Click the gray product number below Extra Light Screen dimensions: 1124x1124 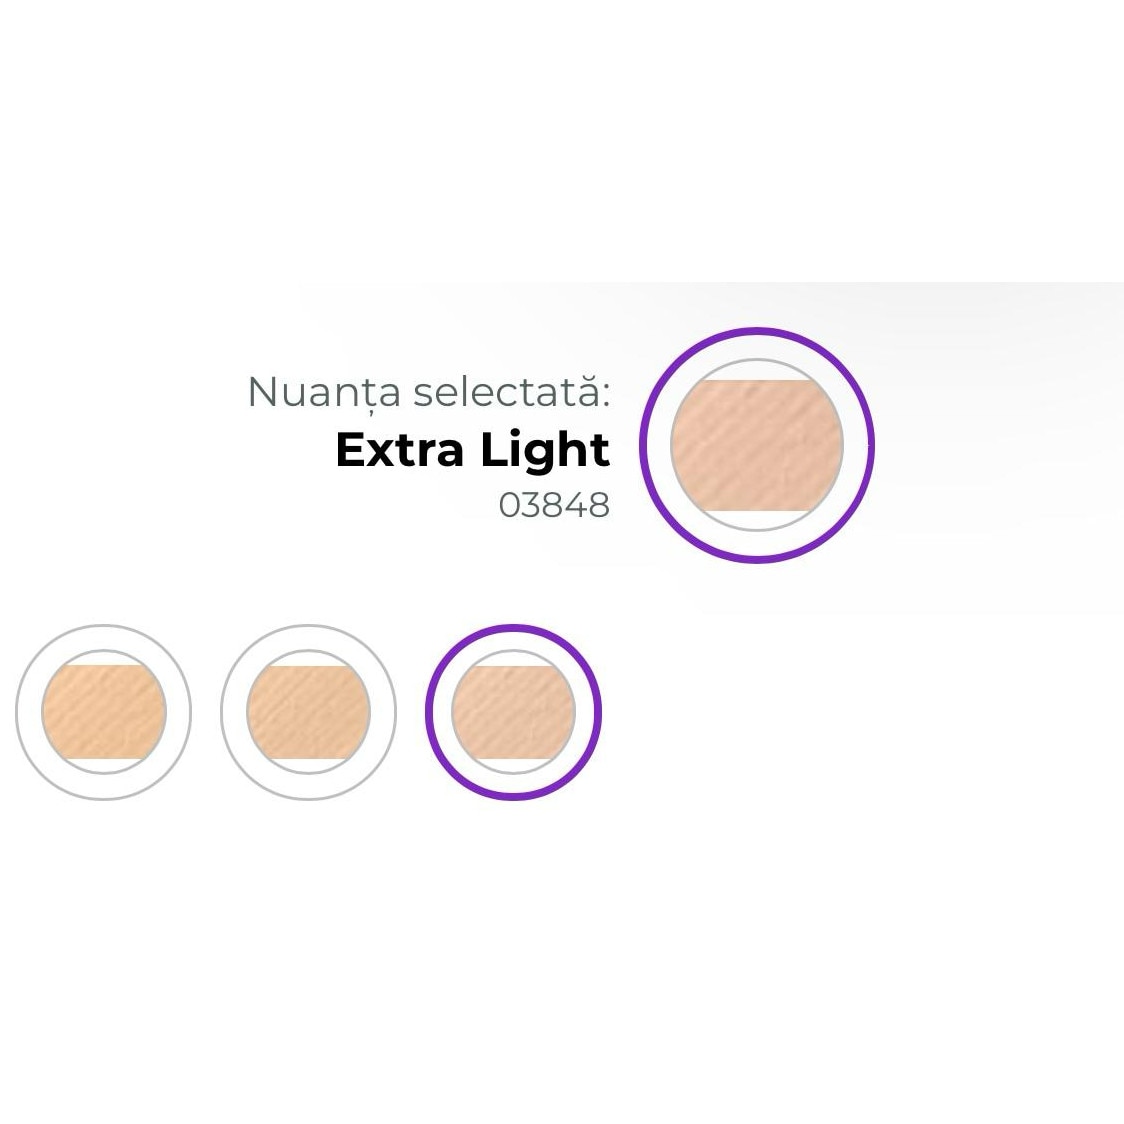tap(554, 506)
